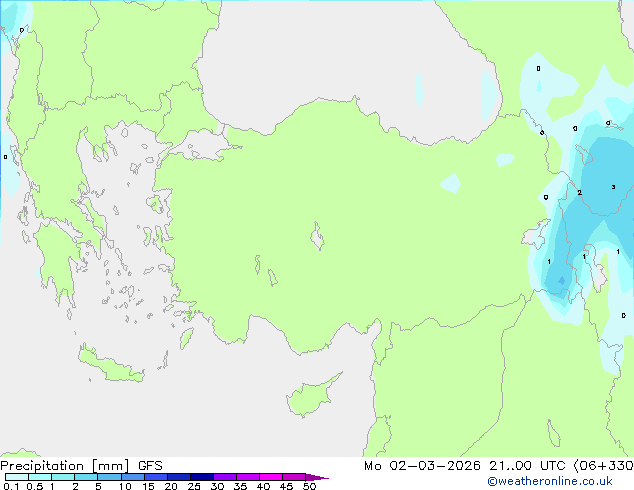Click the legend label '25'
This screenshot has height=490, width=634.
point(194,486)
